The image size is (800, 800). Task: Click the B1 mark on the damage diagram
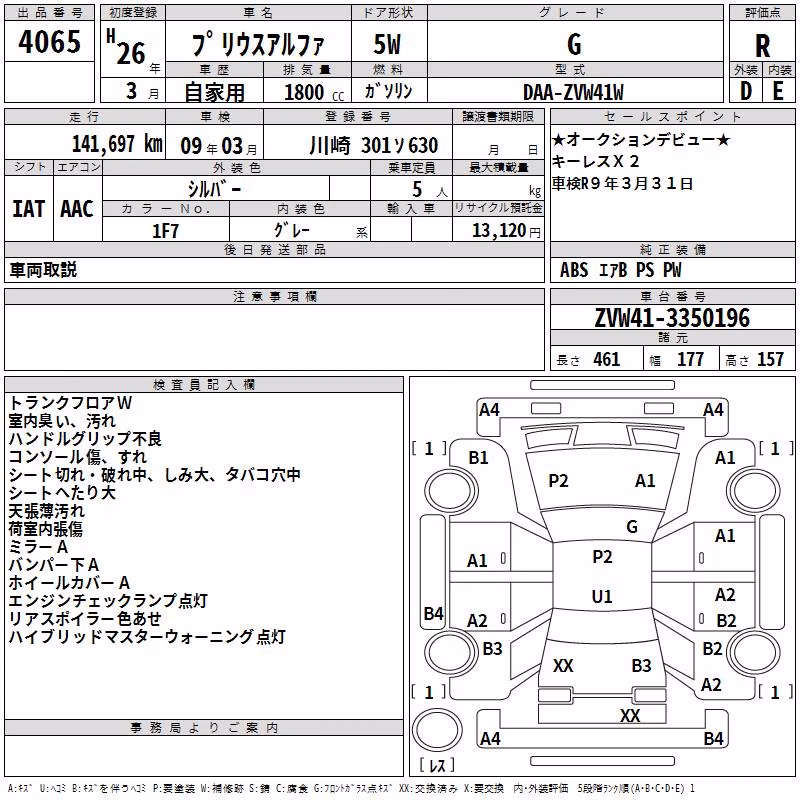point(478,458)
